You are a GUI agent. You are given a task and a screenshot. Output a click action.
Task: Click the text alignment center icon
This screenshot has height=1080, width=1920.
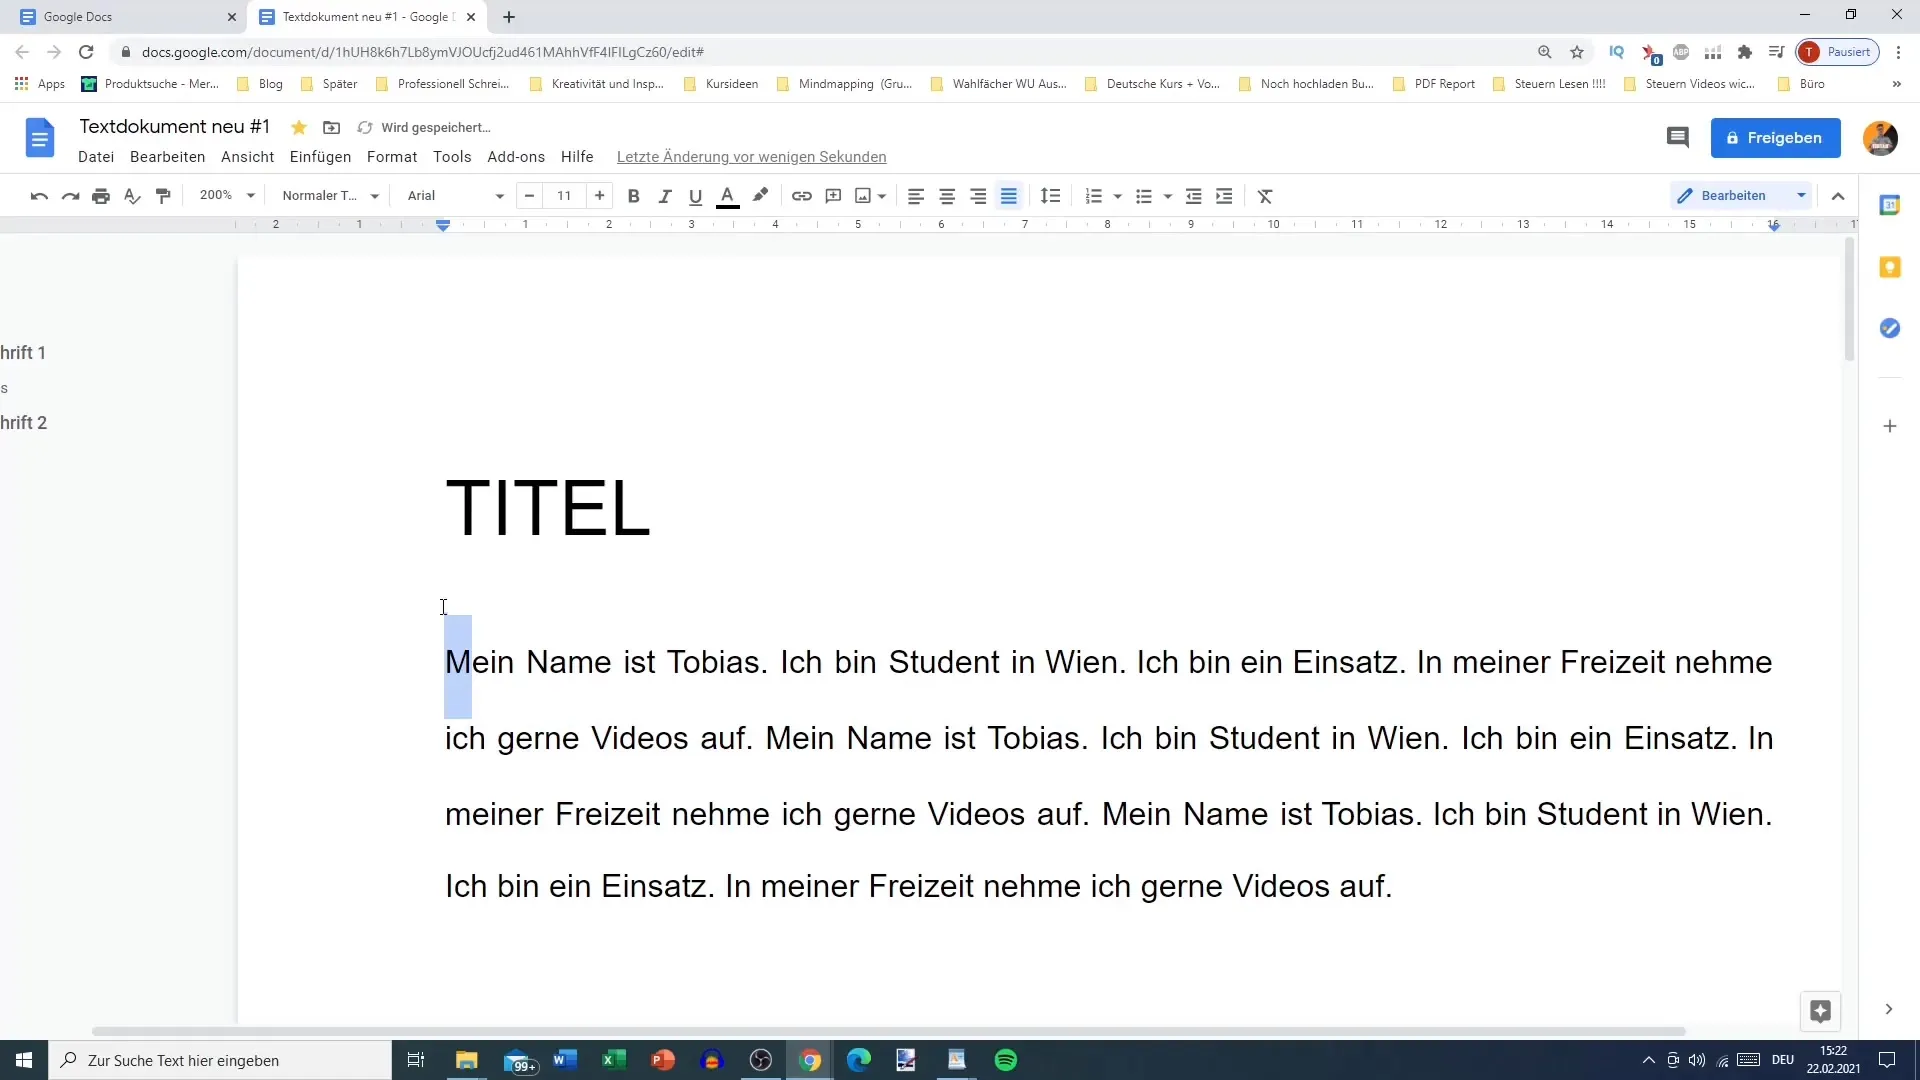point(947,195)
